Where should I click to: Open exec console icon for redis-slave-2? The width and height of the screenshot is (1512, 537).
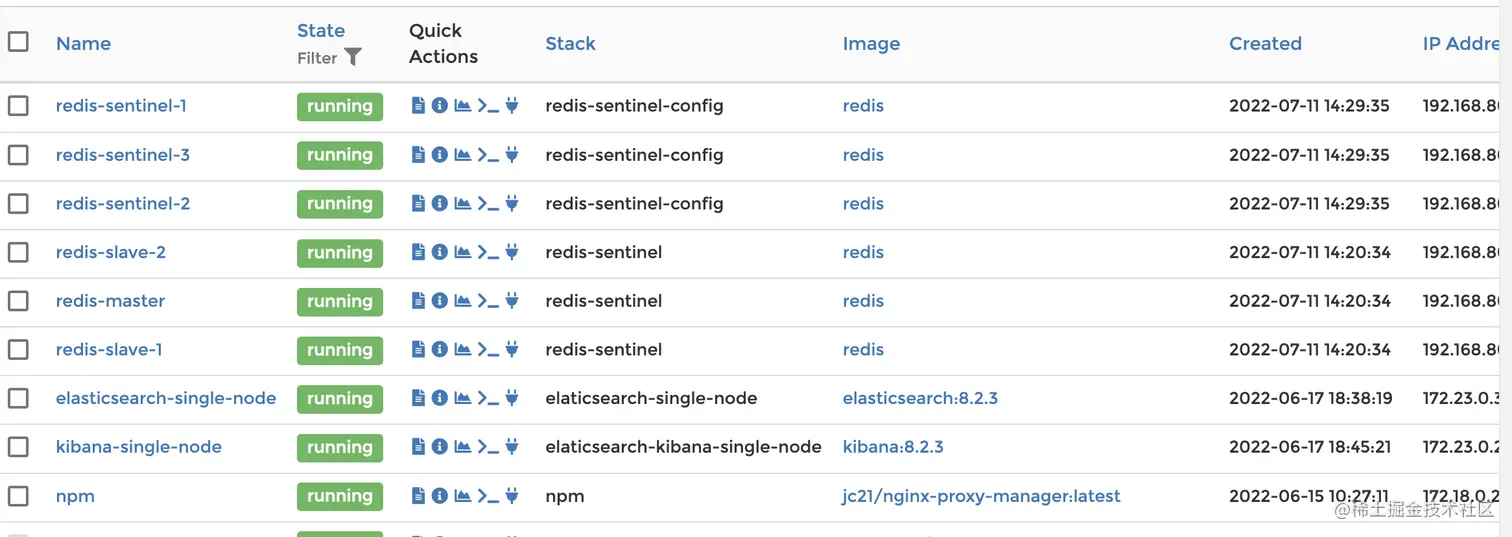[x=487, y=253]
